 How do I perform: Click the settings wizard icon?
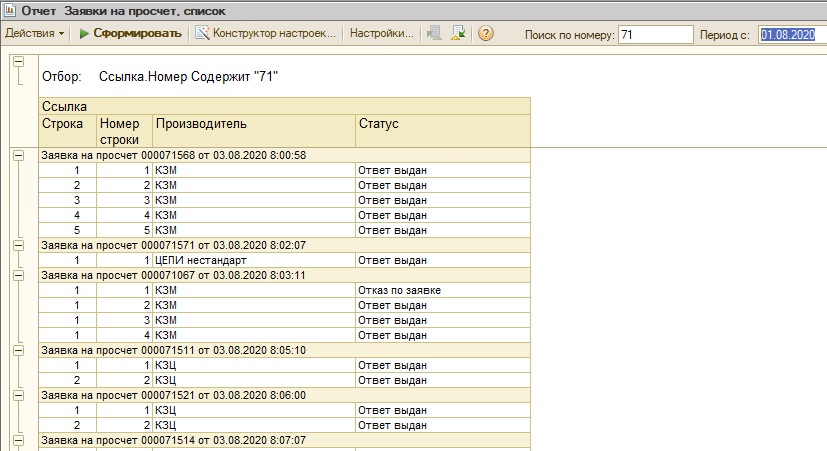[x=202, y=33]
